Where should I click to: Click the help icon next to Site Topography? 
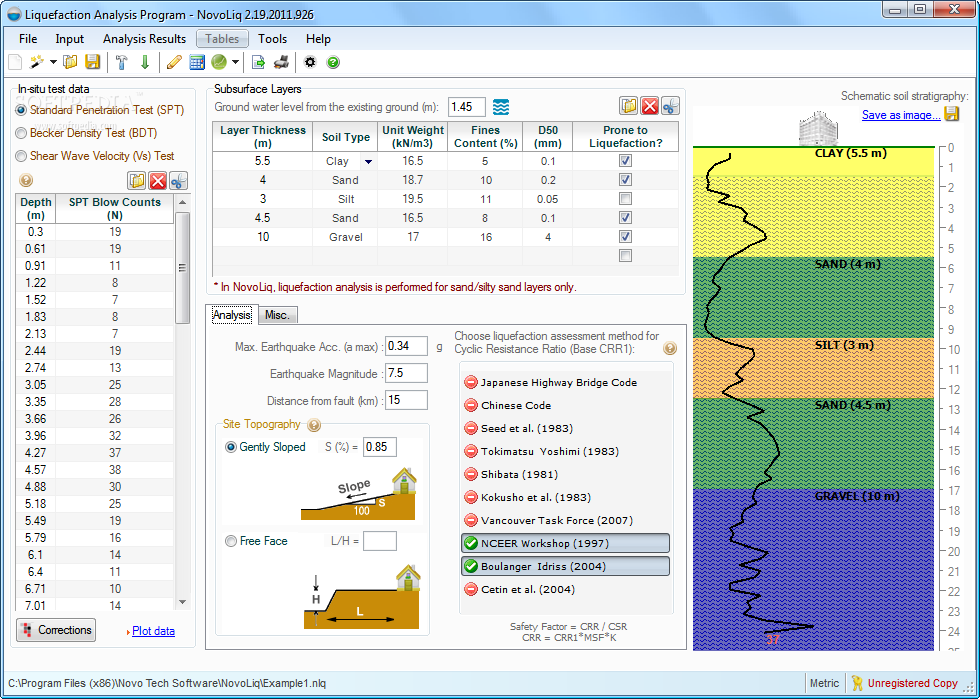(x=314, y=425)
